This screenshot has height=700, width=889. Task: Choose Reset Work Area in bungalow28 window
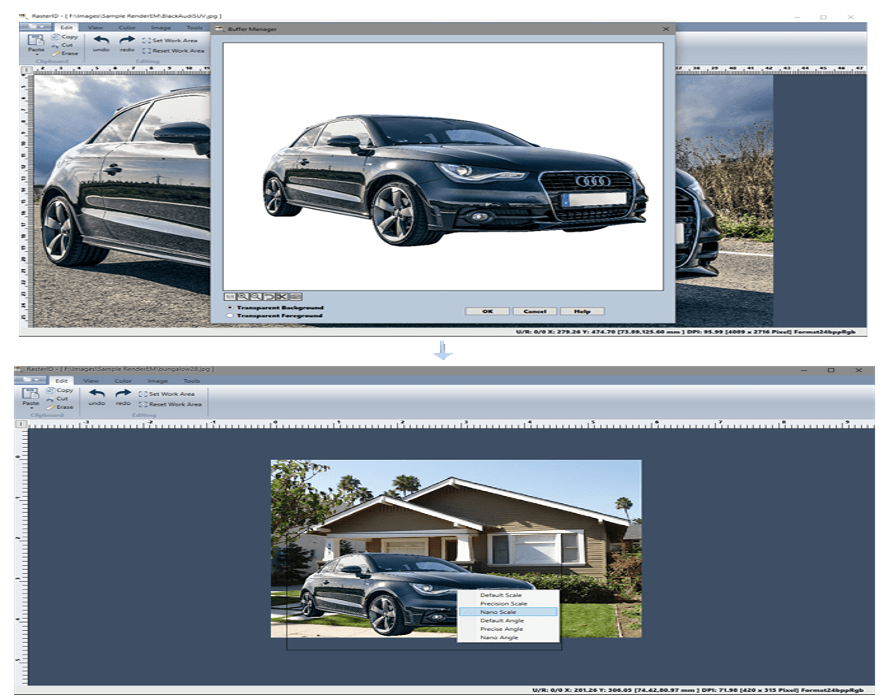coord(170,404)
